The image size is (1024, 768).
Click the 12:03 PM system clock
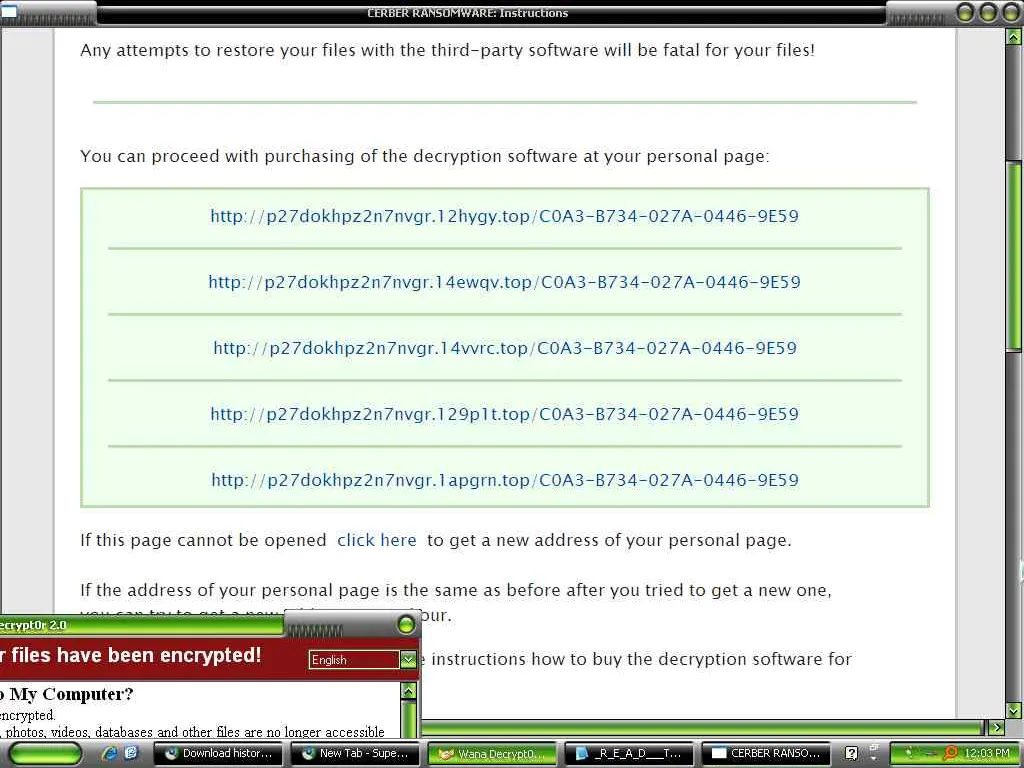click(987, 754)
